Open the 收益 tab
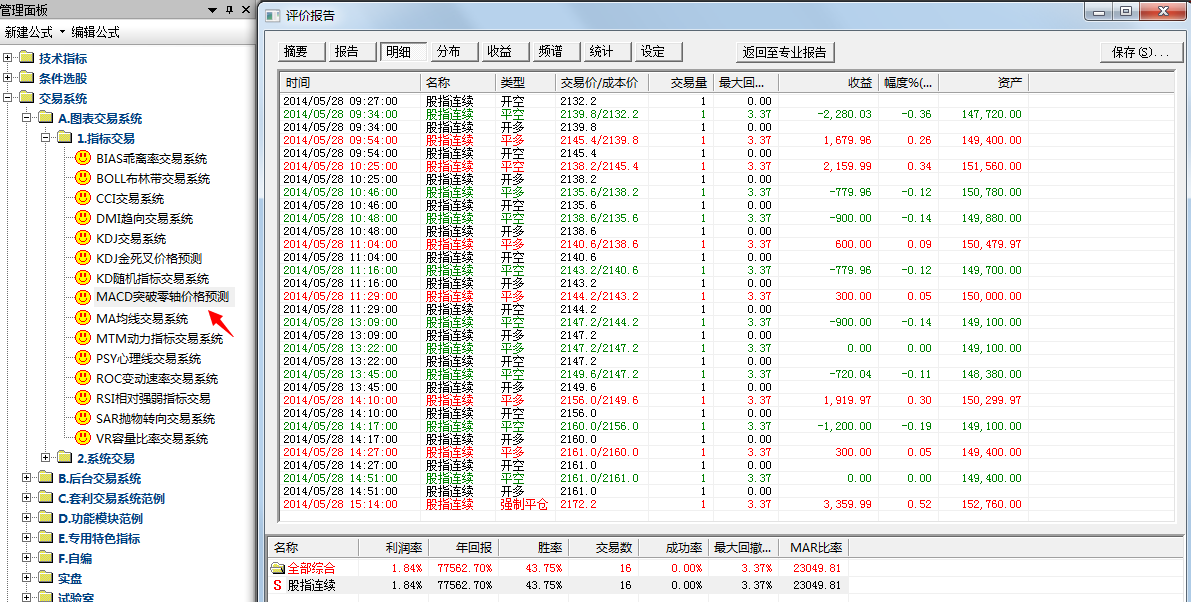Image resolution: width=1191 pixels, height=602 pixels. [x=500, y=52]
